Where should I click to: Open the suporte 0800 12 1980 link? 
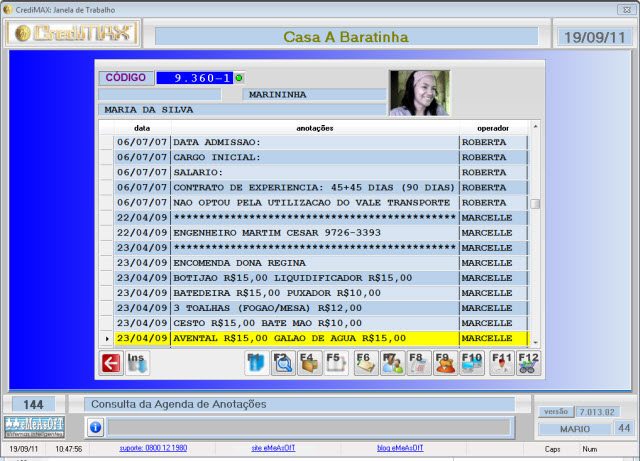[152, 450]
